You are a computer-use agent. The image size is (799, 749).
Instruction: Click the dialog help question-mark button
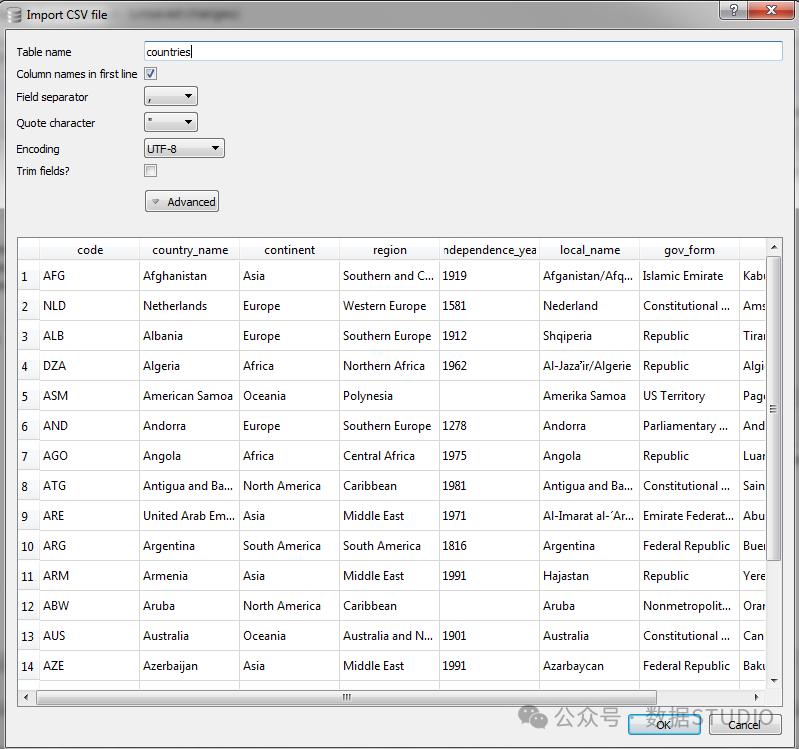tap(733, 10)
